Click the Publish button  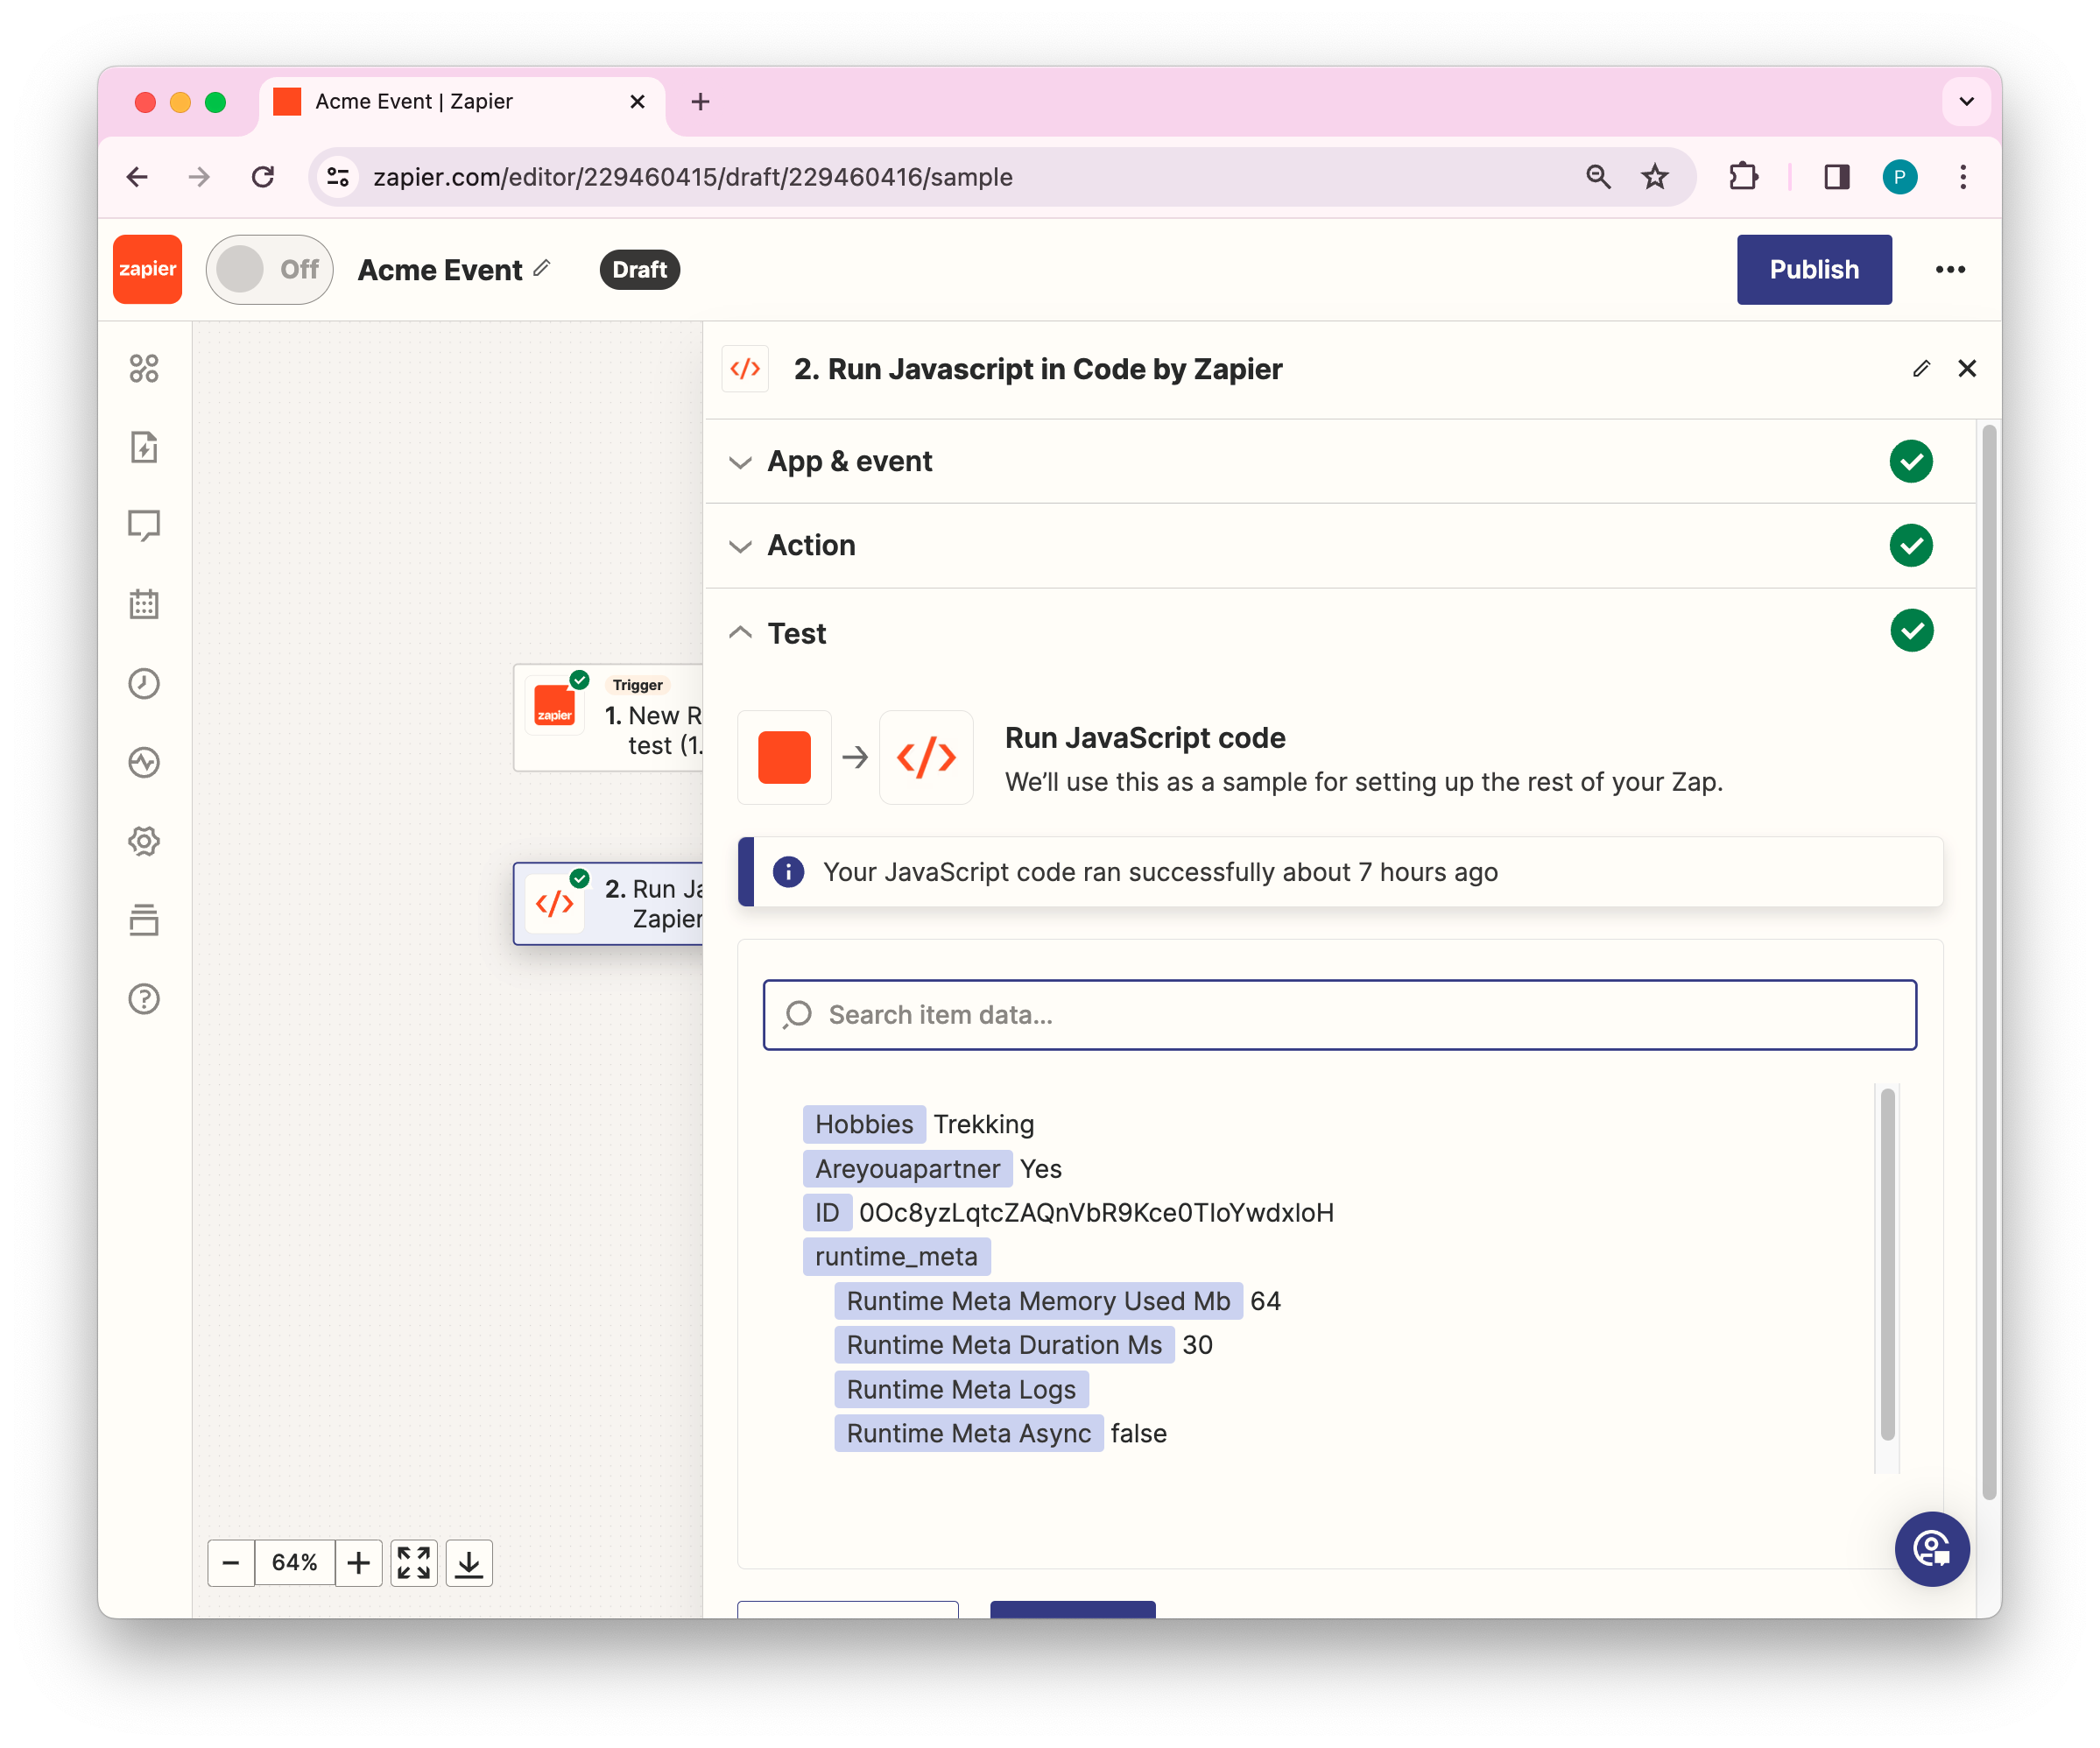[x=1813, y=270]
